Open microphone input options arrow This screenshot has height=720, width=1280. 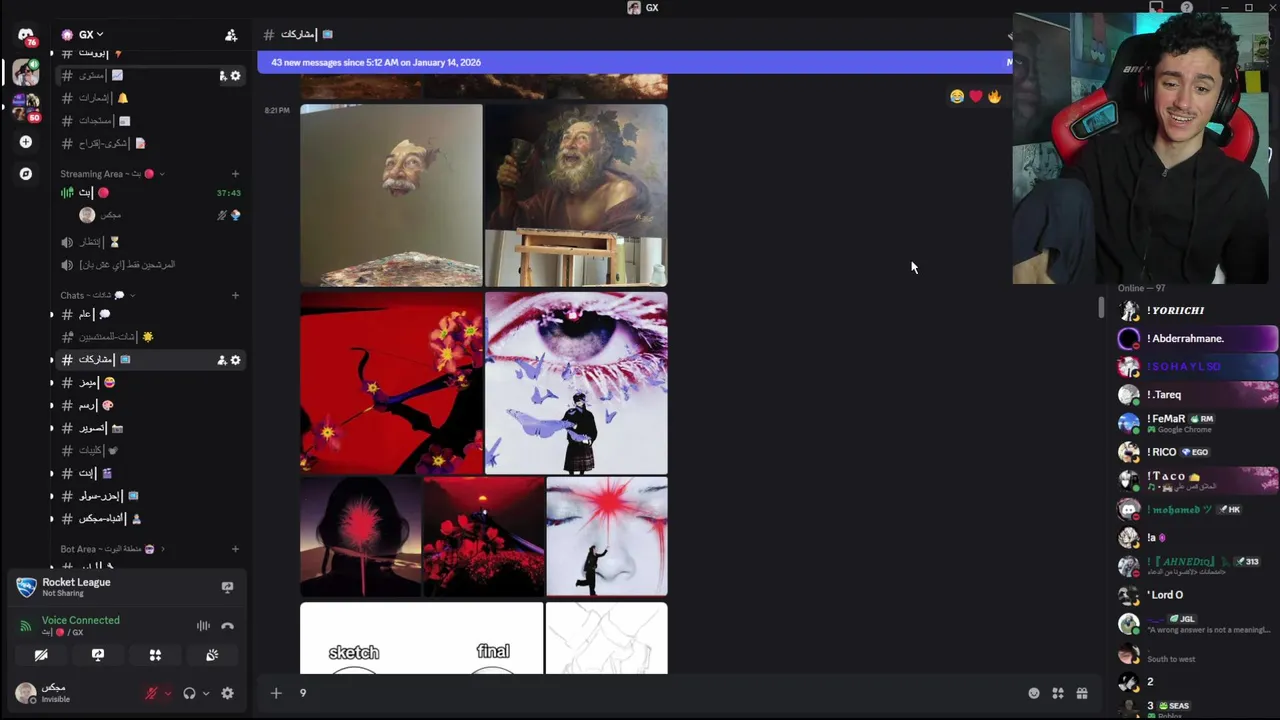click(x=167, y=693)
